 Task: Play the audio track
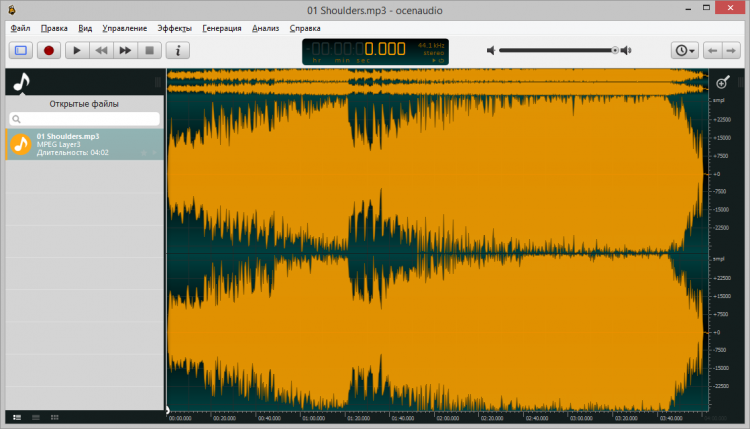[77, 50]
